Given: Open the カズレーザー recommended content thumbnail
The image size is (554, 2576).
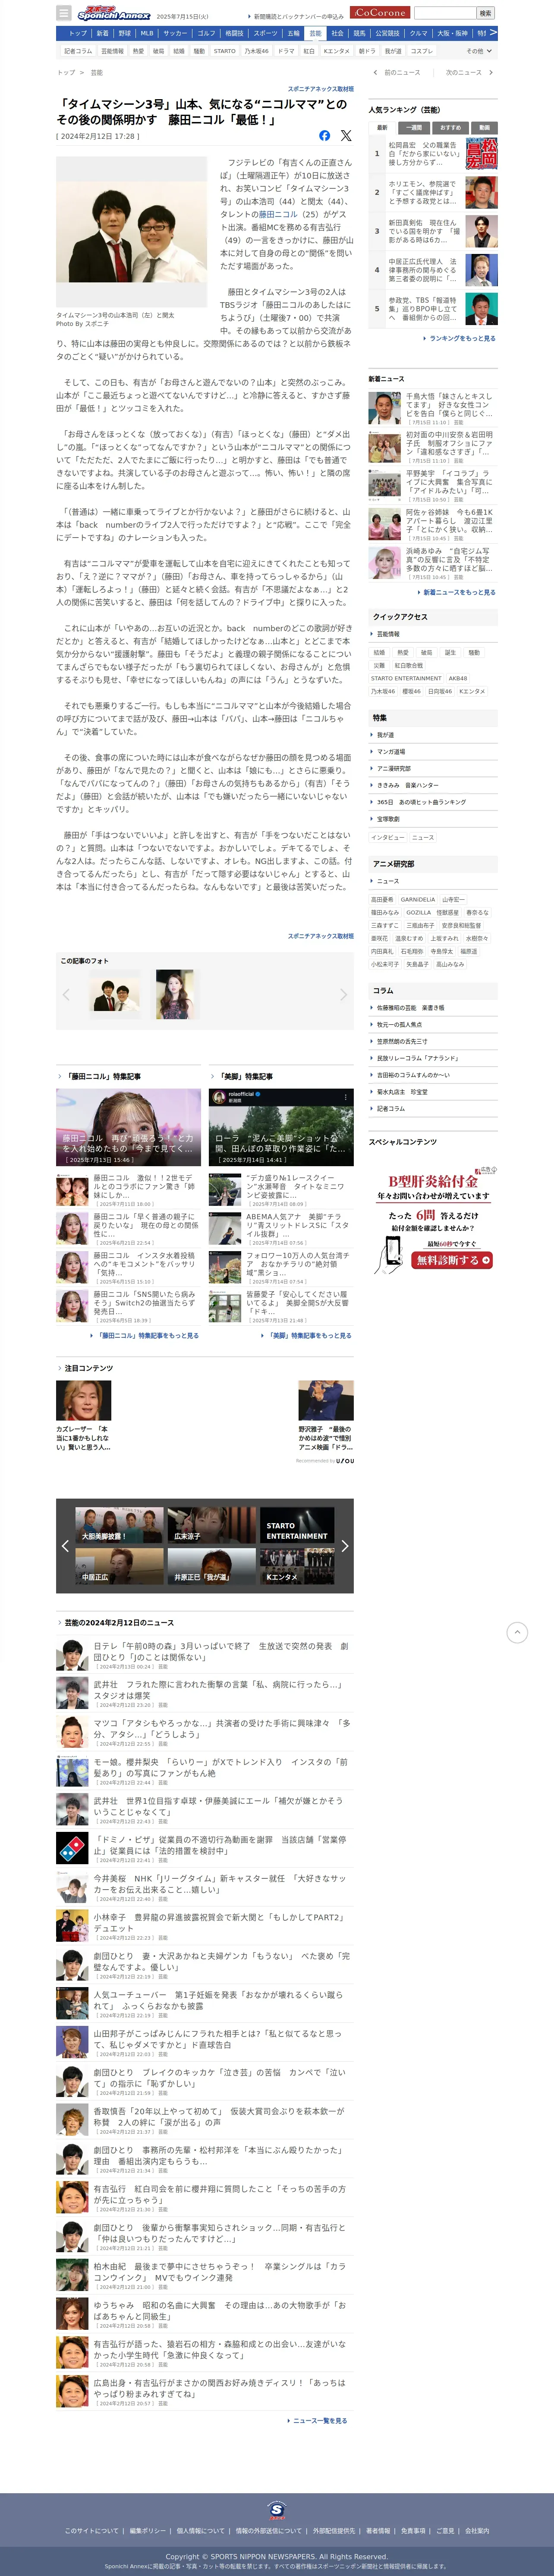Looking at the screenshot, I should coord(83,1400).
